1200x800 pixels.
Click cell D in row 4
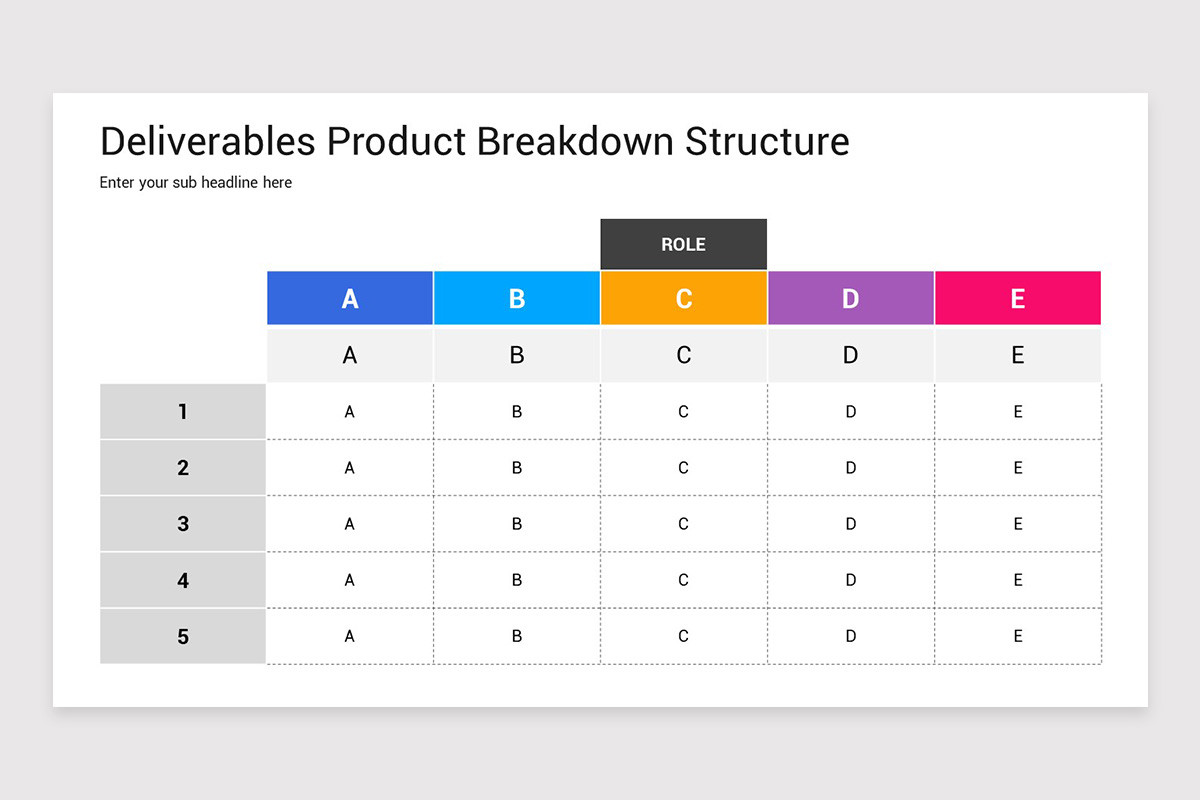851,580
